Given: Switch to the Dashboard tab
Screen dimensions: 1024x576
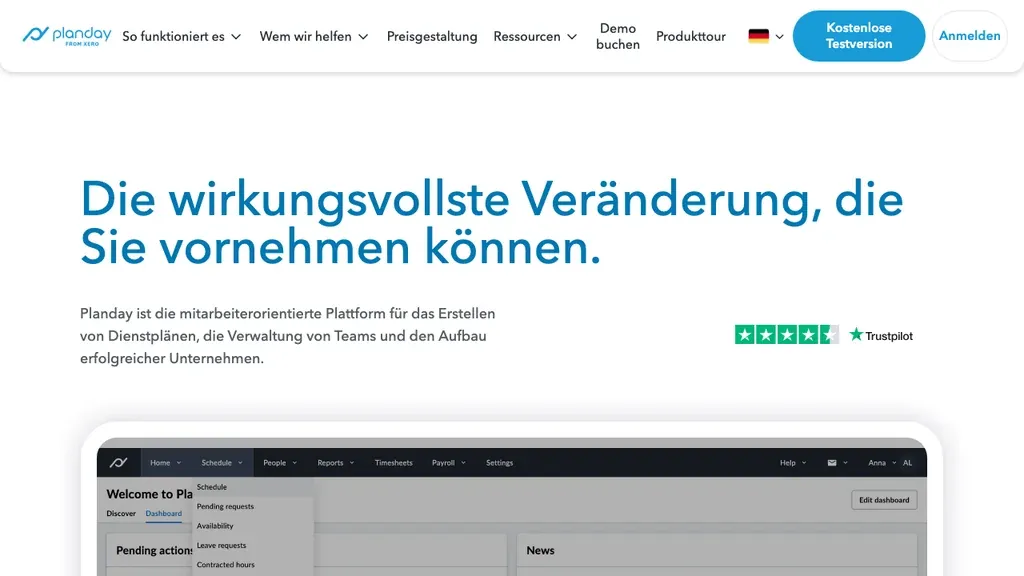Looking at the screenshot, I should click(163, 513).
